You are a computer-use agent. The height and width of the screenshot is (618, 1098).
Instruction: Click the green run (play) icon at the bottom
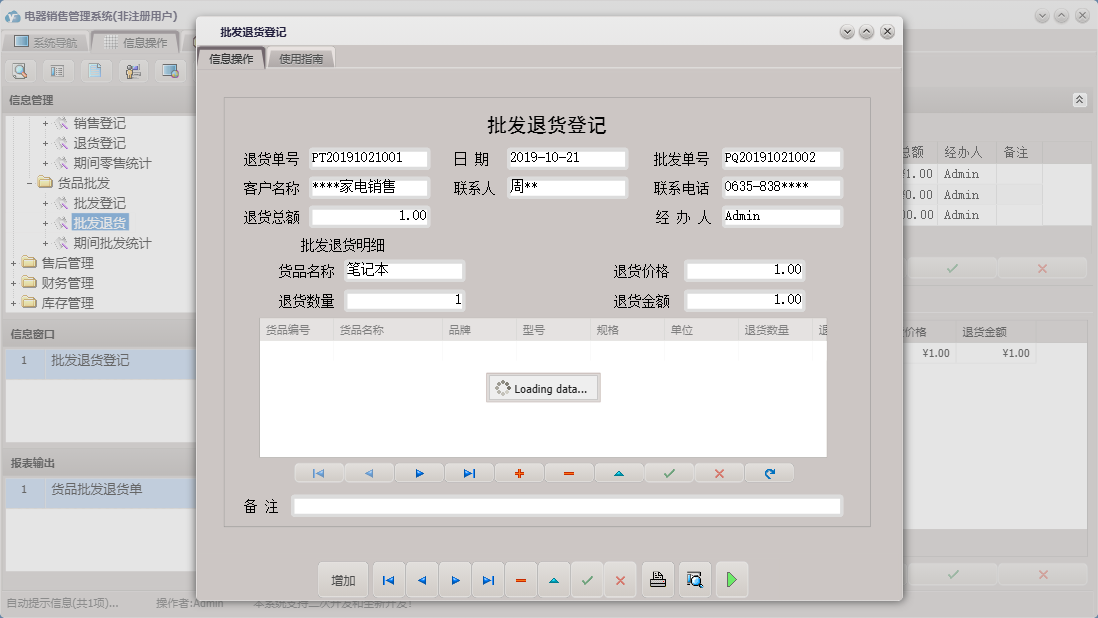(731, 580)
